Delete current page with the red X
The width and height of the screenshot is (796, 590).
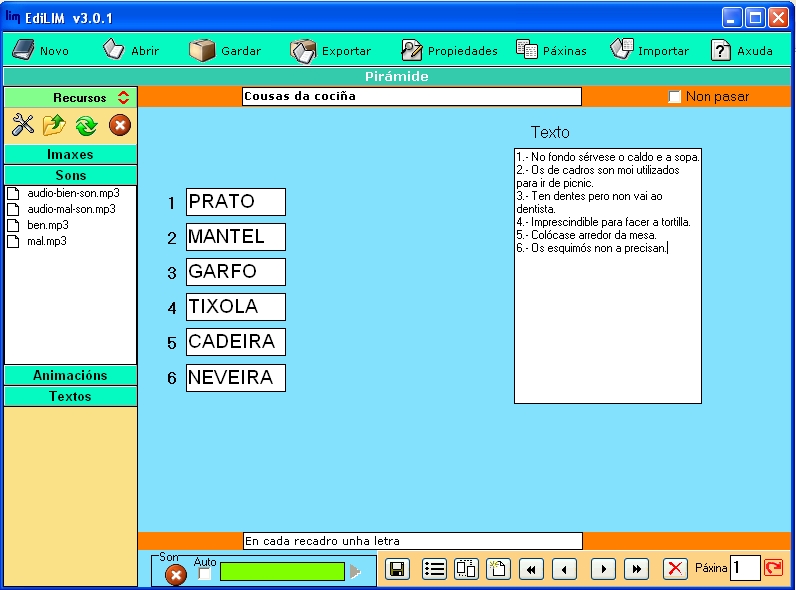pos(676,569)
